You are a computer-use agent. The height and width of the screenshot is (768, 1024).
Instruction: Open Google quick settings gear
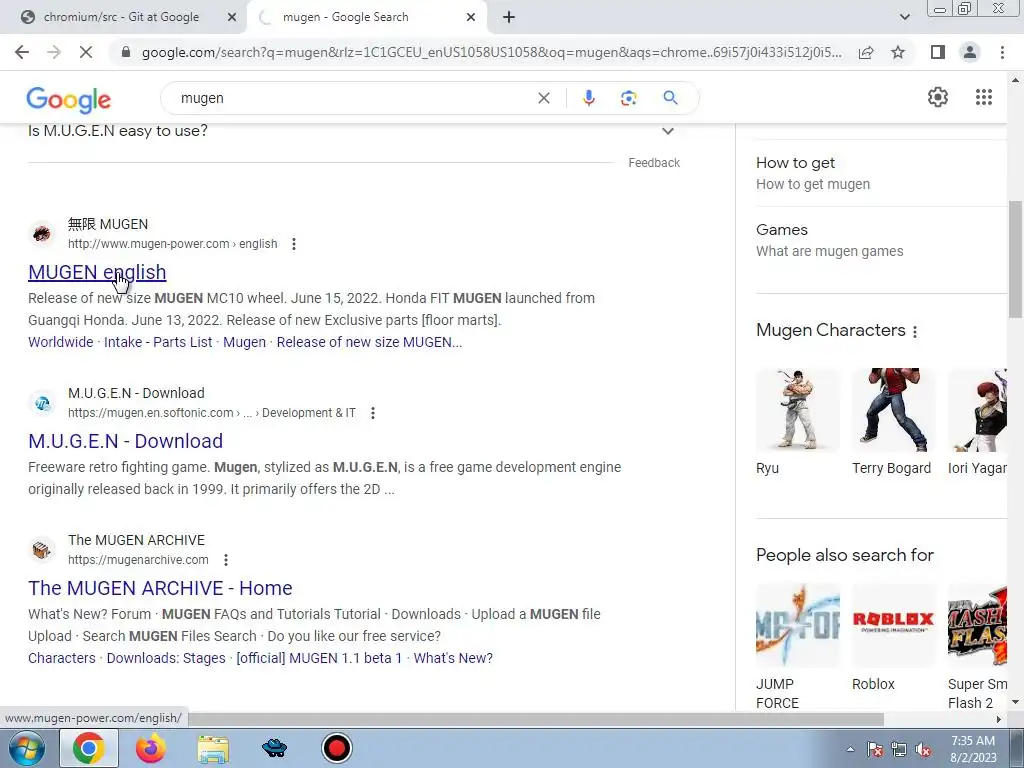938,97
